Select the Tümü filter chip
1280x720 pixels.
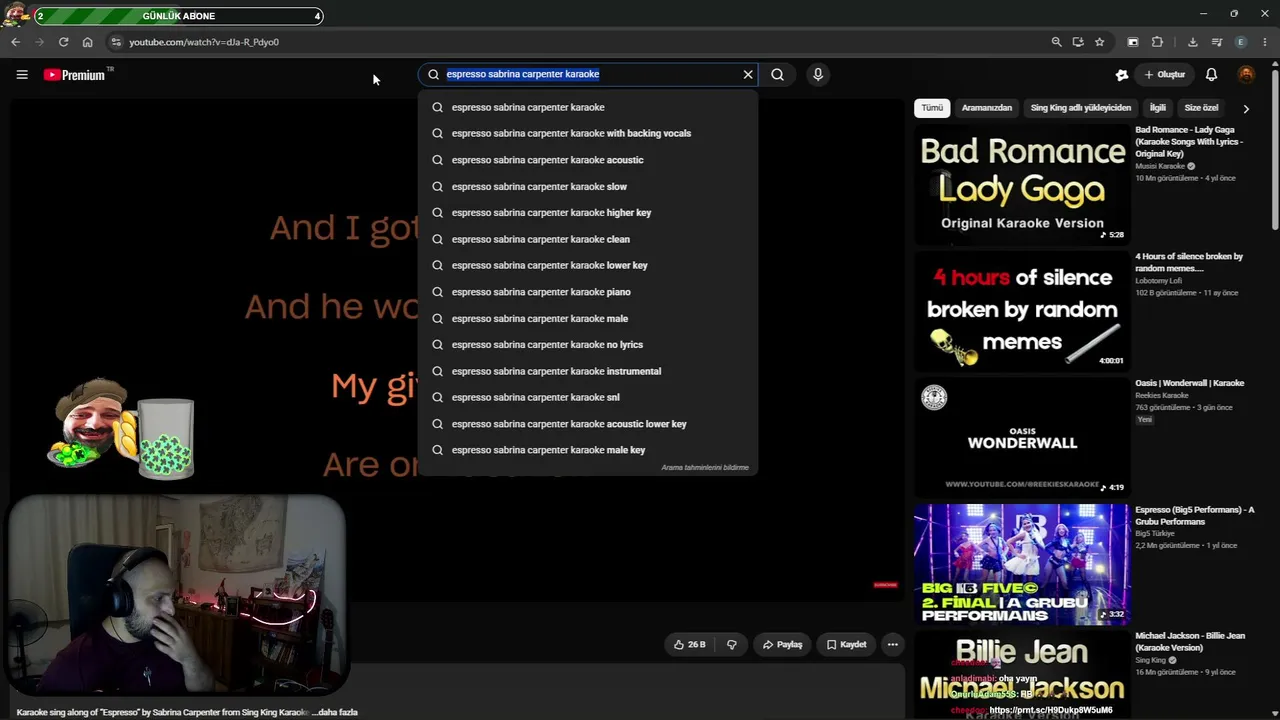(932, 108)
